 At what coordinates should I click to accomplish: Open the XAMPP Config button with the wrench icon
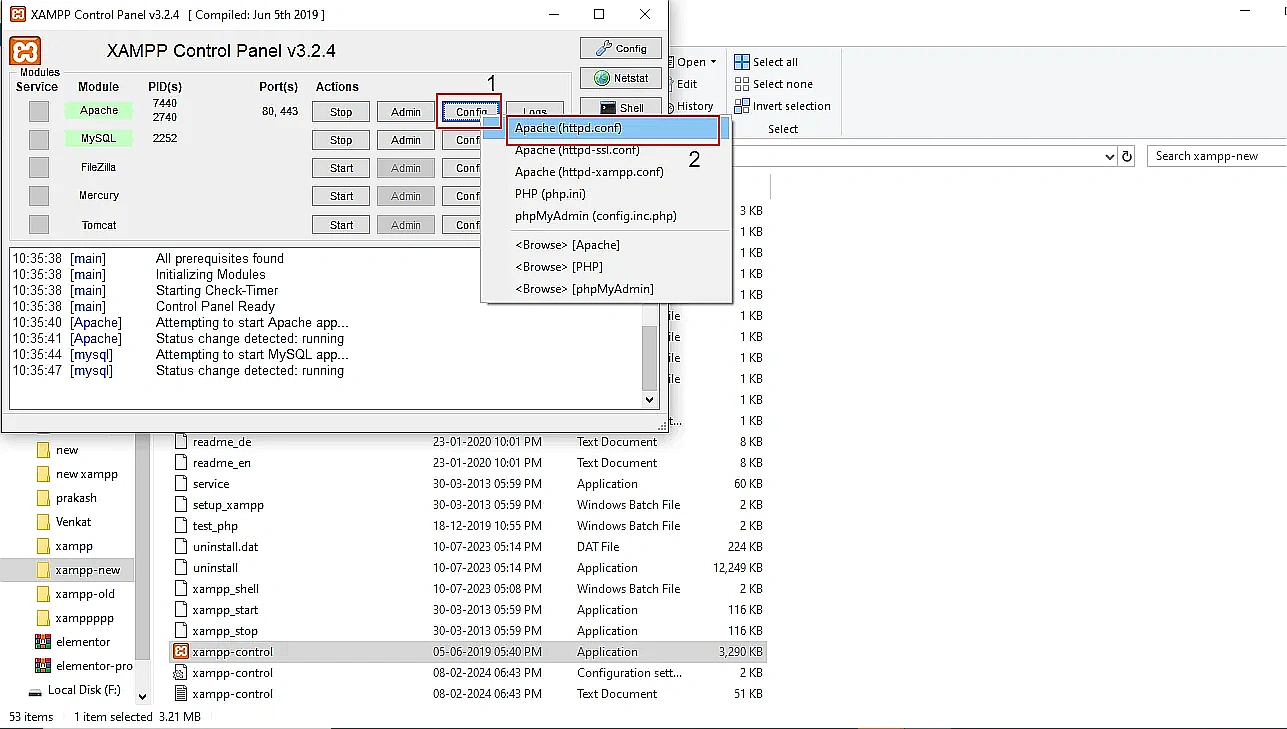tap(620, 48)
